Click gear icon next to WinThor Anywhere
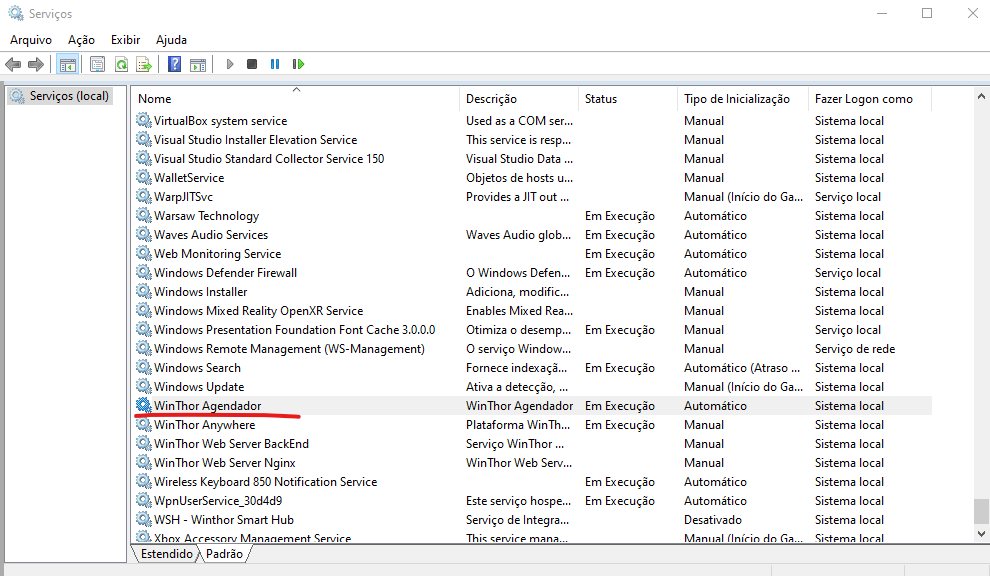 pyautogui.click(x=144, y=424)
